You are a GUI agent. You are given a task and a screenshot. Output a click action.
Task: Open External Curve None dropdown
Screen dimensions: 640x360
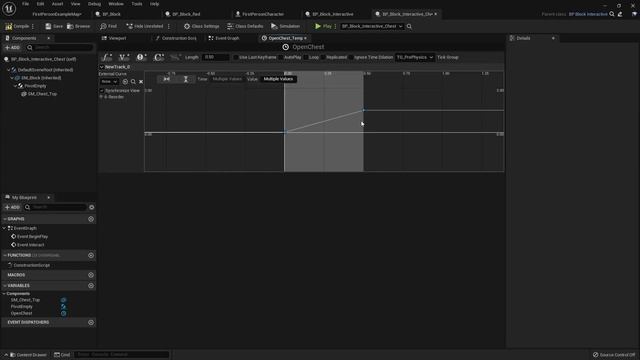coord(109,82)
